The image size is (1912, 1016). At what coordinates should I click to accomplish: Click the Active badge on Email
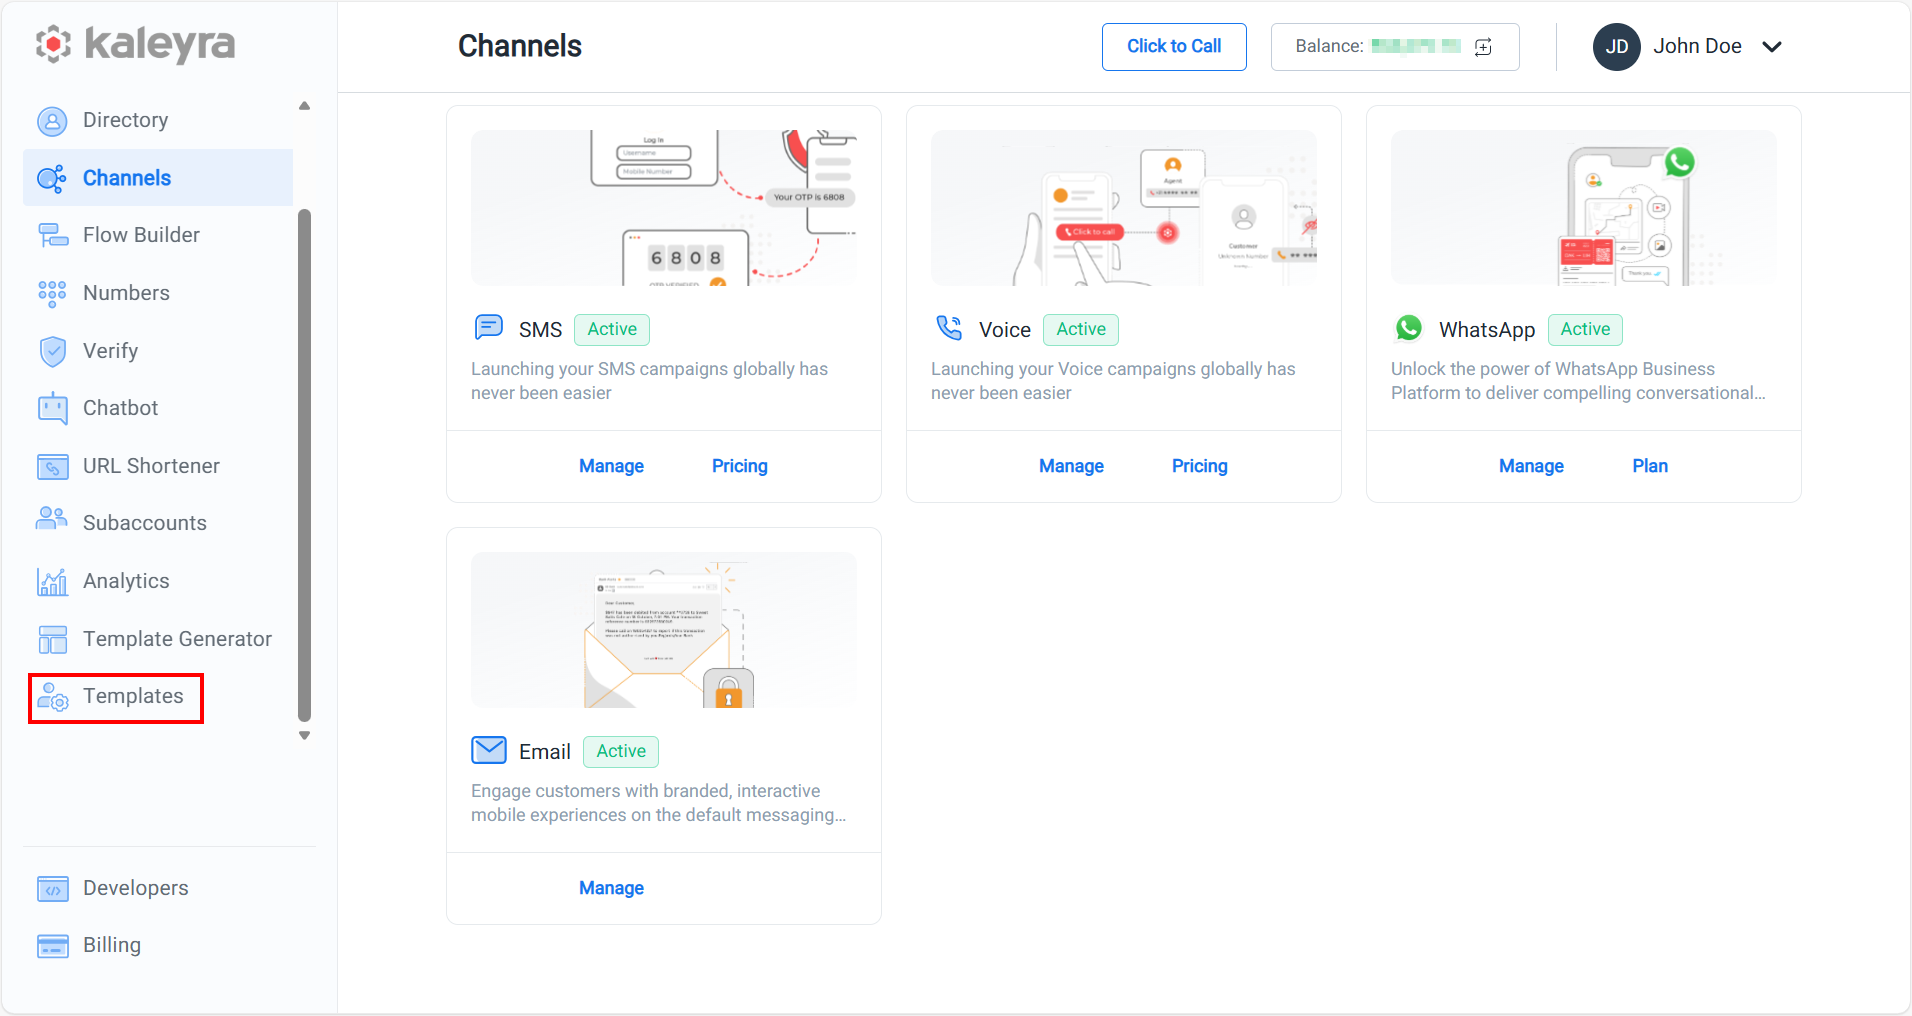tap(621, 751)
